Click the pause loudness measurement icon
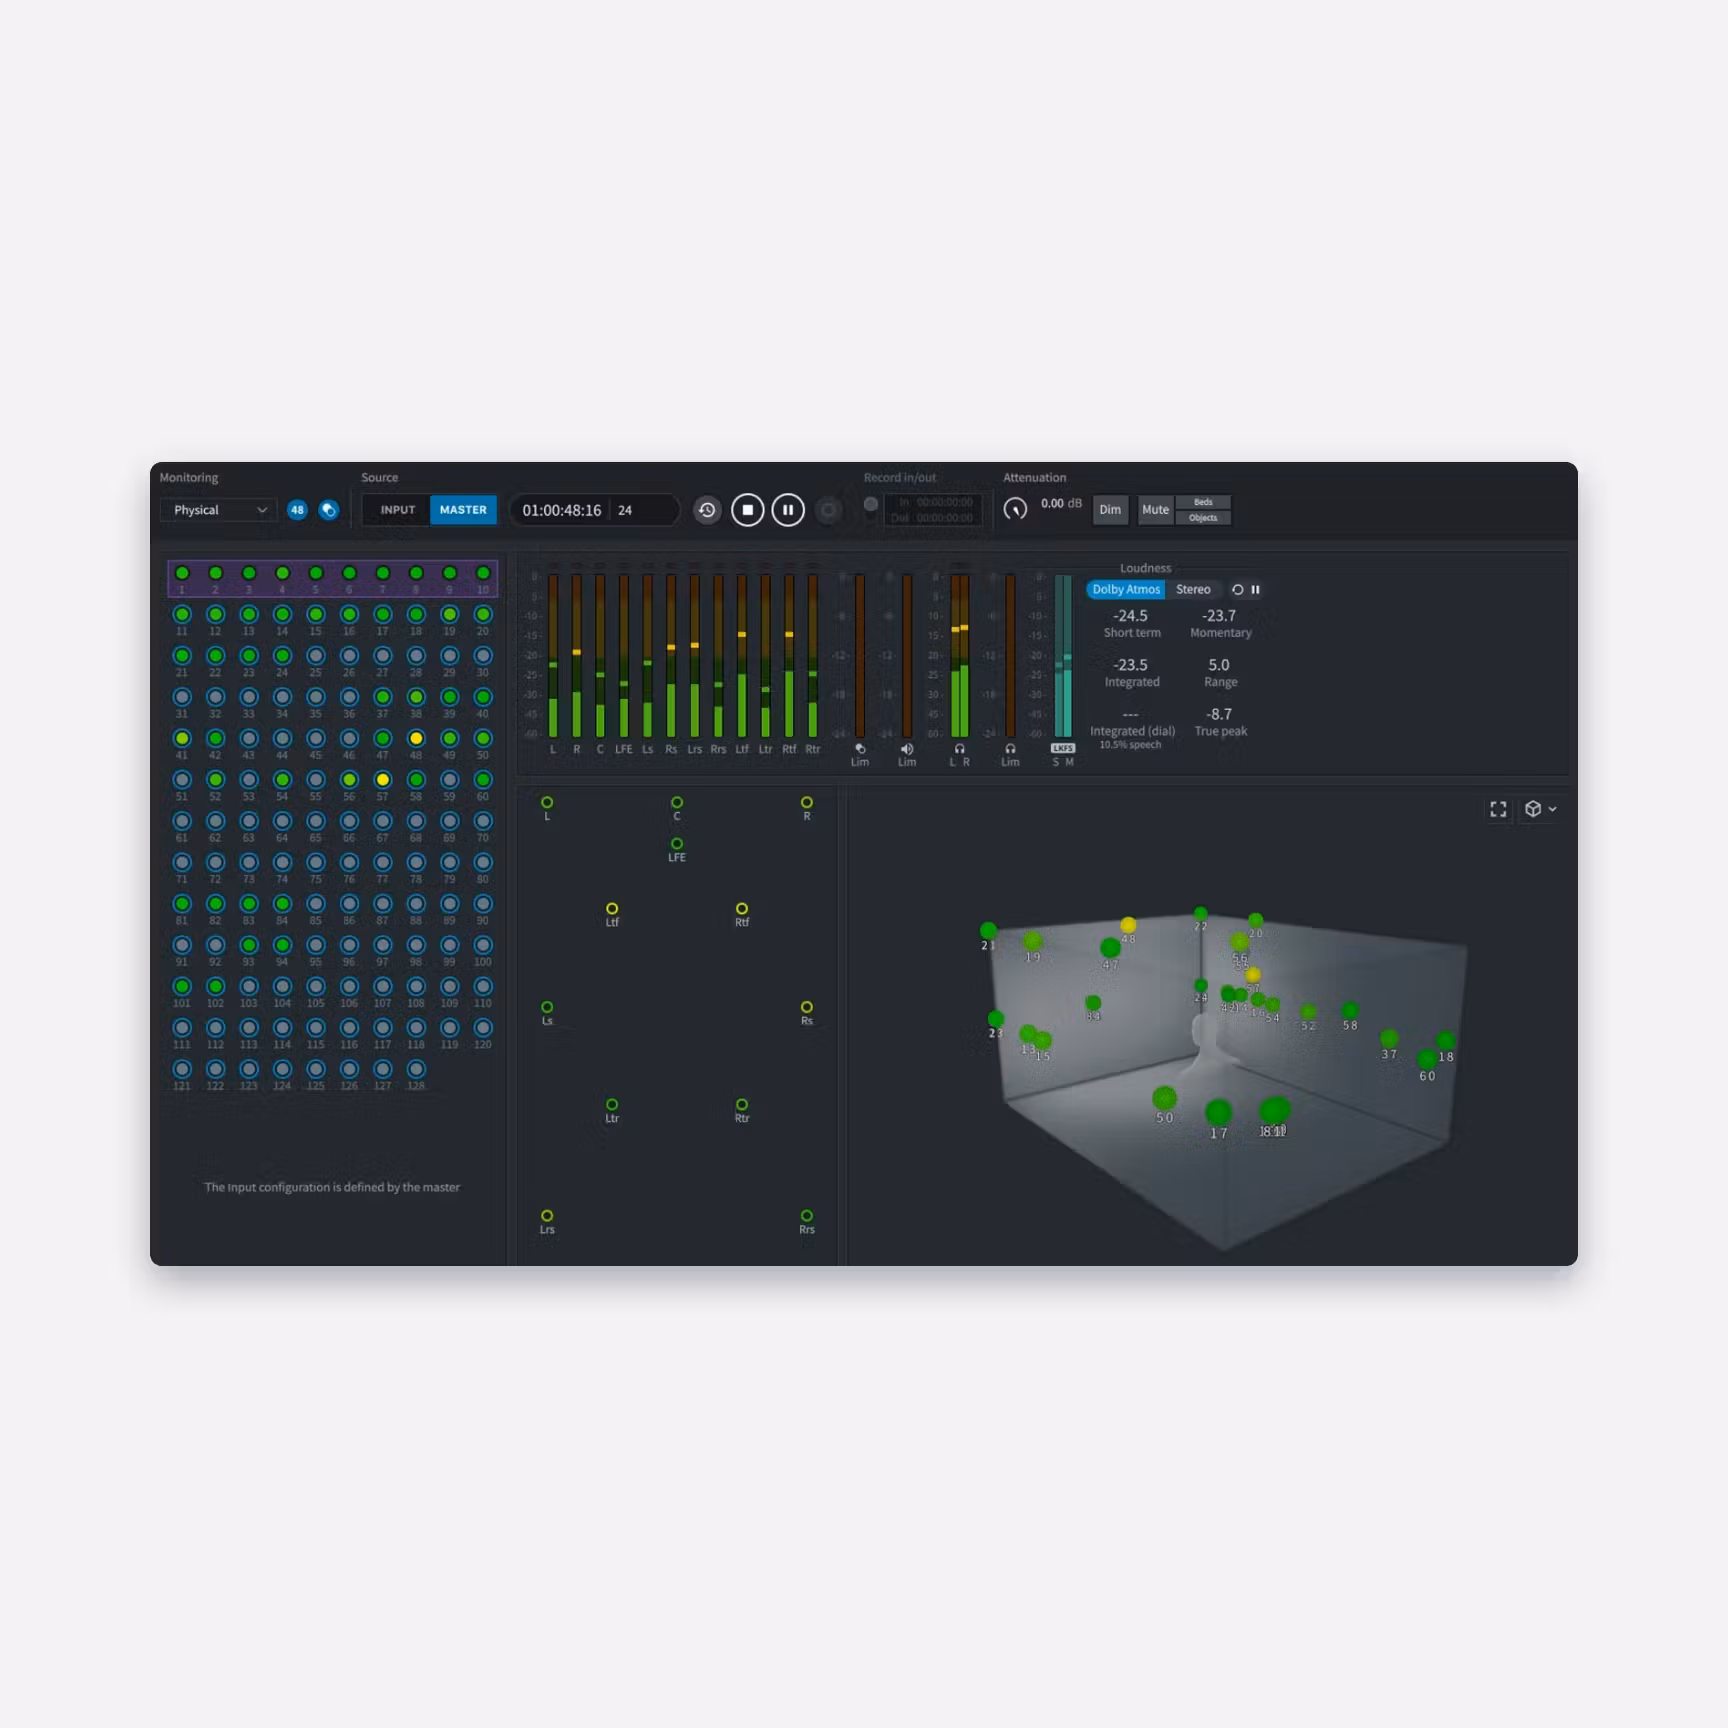Screen dimensions: 1728x1728 point(1256,590)
